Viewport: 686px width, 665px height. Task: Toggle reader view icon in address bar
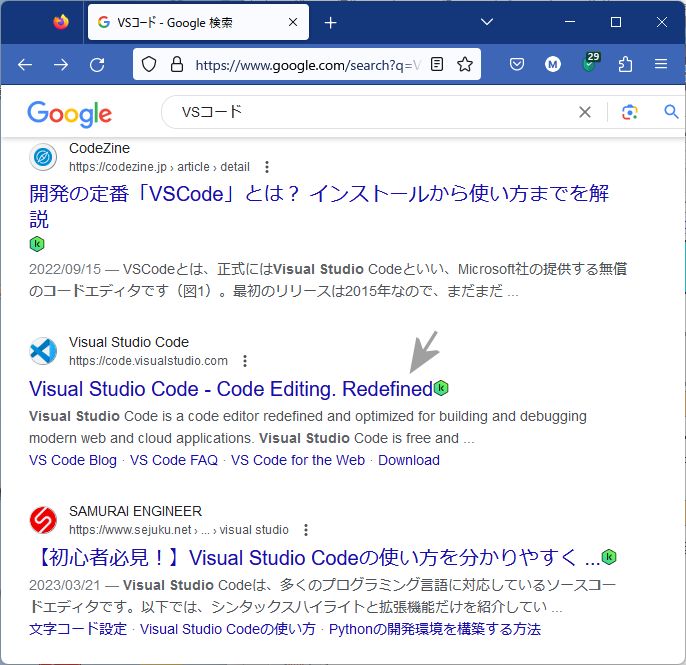pos(437,64)
